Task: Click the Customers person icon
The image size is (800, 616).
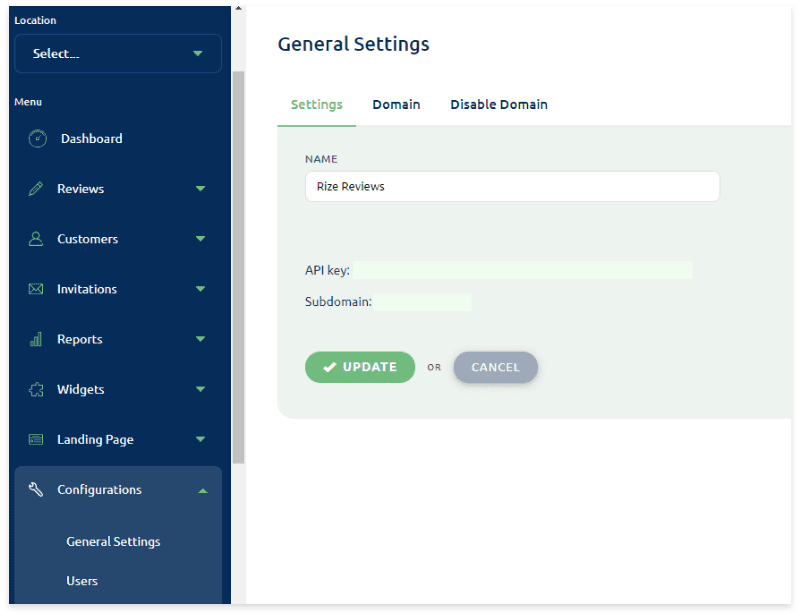Action: pyautogui.click(x=36, y=239)
